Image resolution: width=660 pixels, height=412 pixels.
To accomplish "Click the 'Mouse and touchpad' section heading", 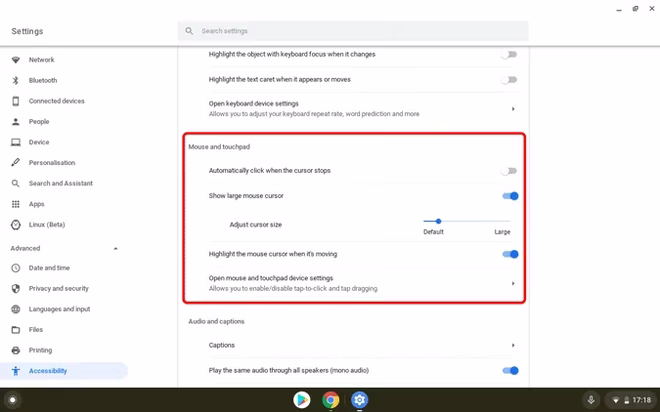I will point(219,147).
